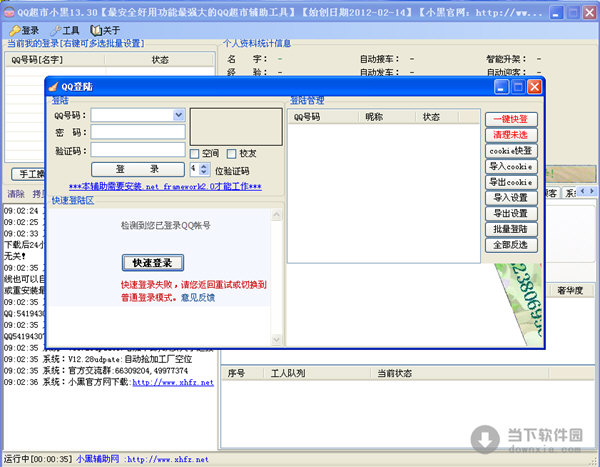
Task: Open the 登录 menu with key icon
Action: click(24, 30)
